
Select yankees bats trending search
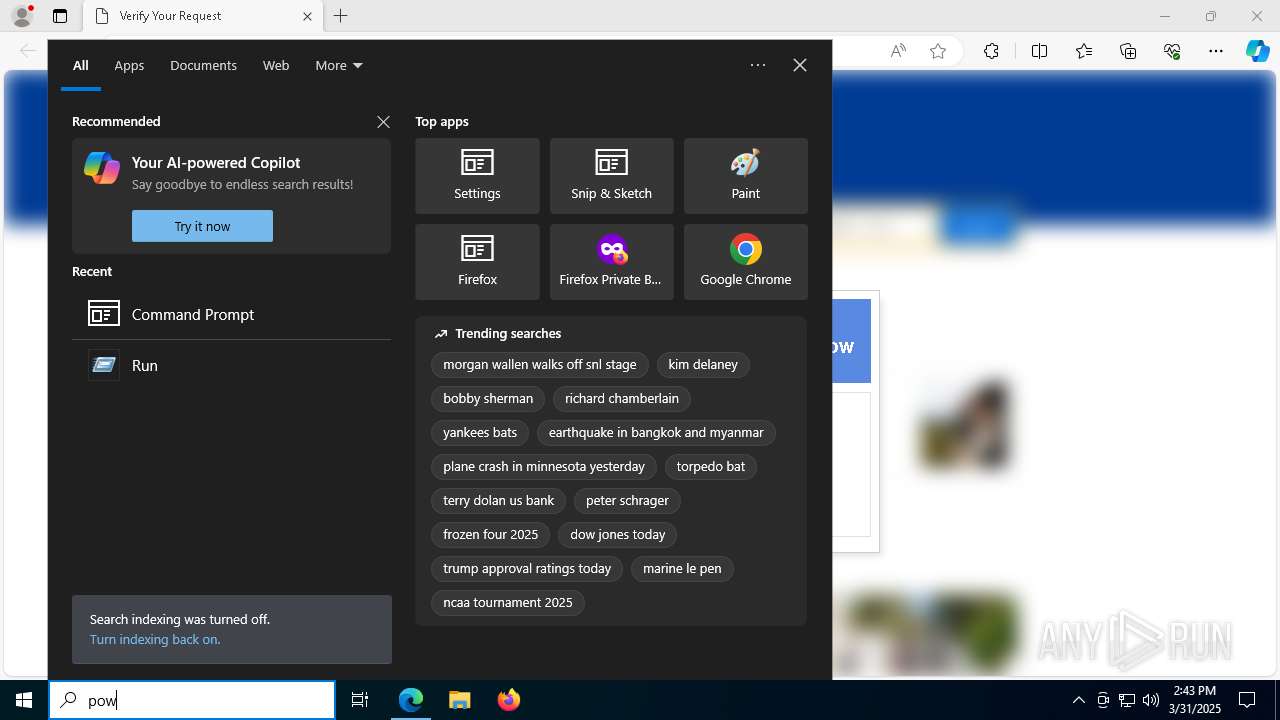click(480, 433)
